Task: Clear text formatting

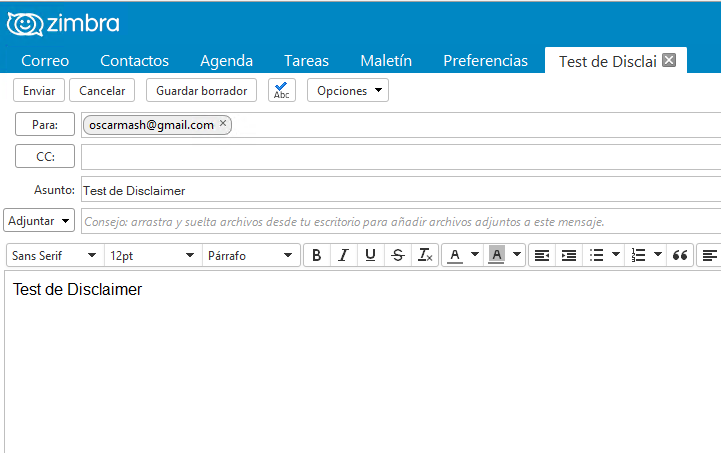Action: (425, 255)
